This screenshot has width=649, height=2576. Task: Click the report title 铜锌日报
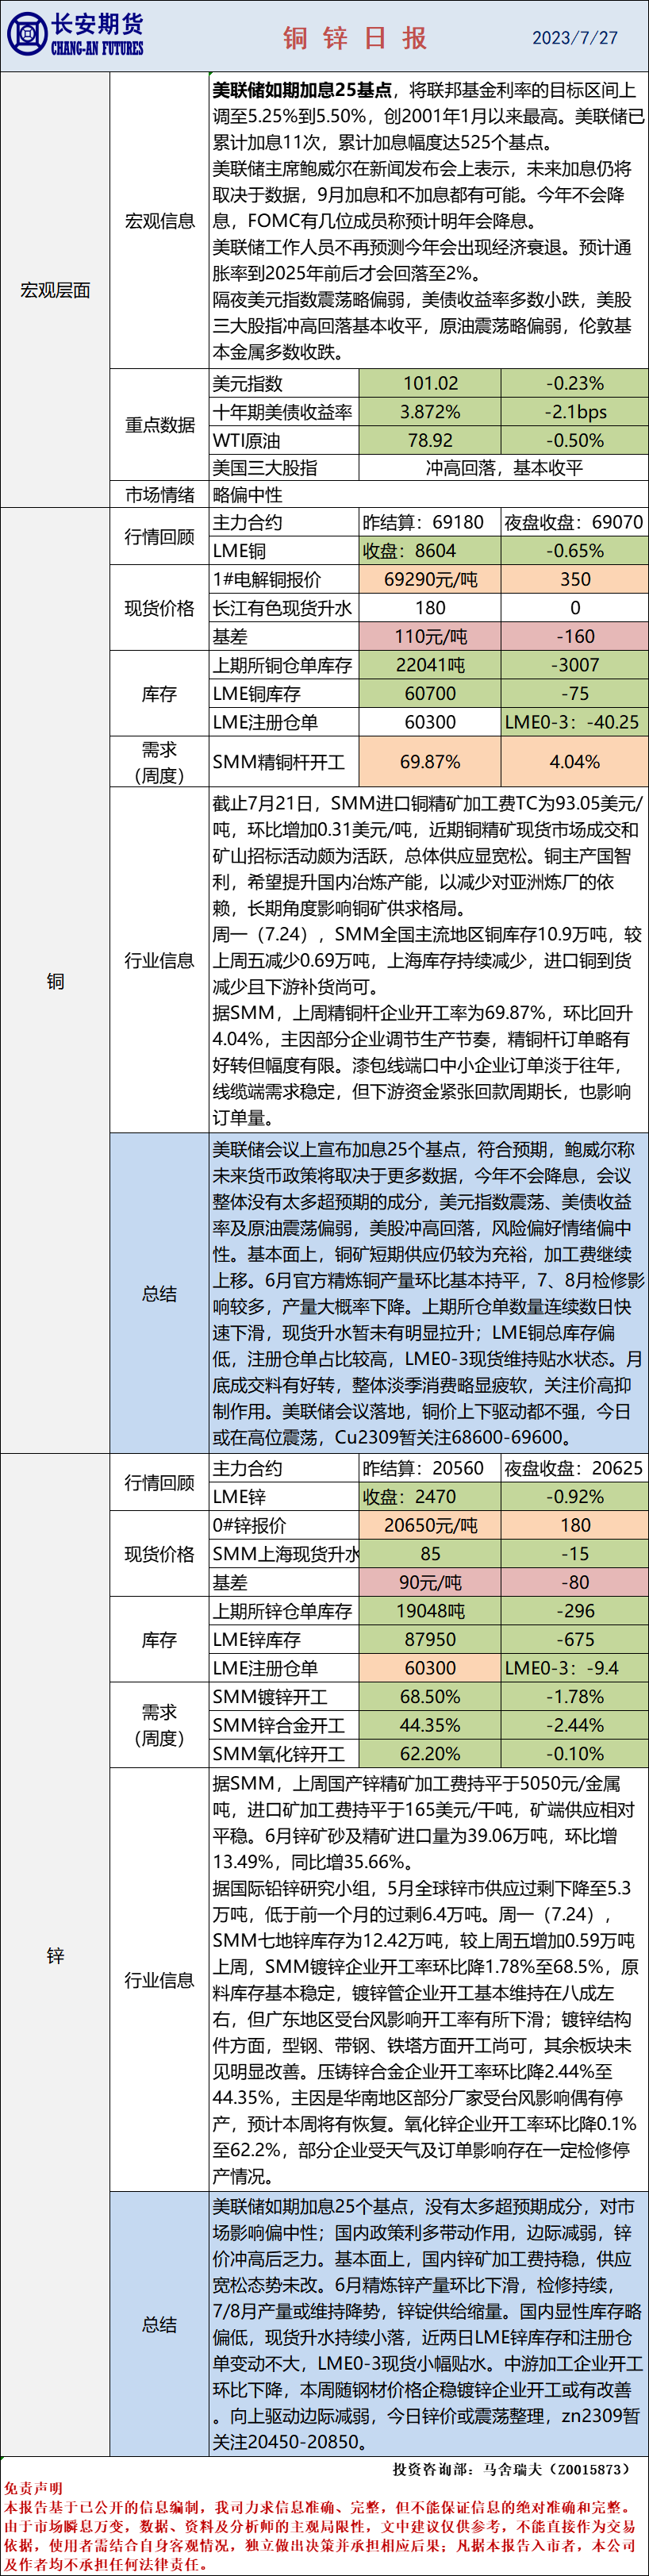[x=355, y=38]
